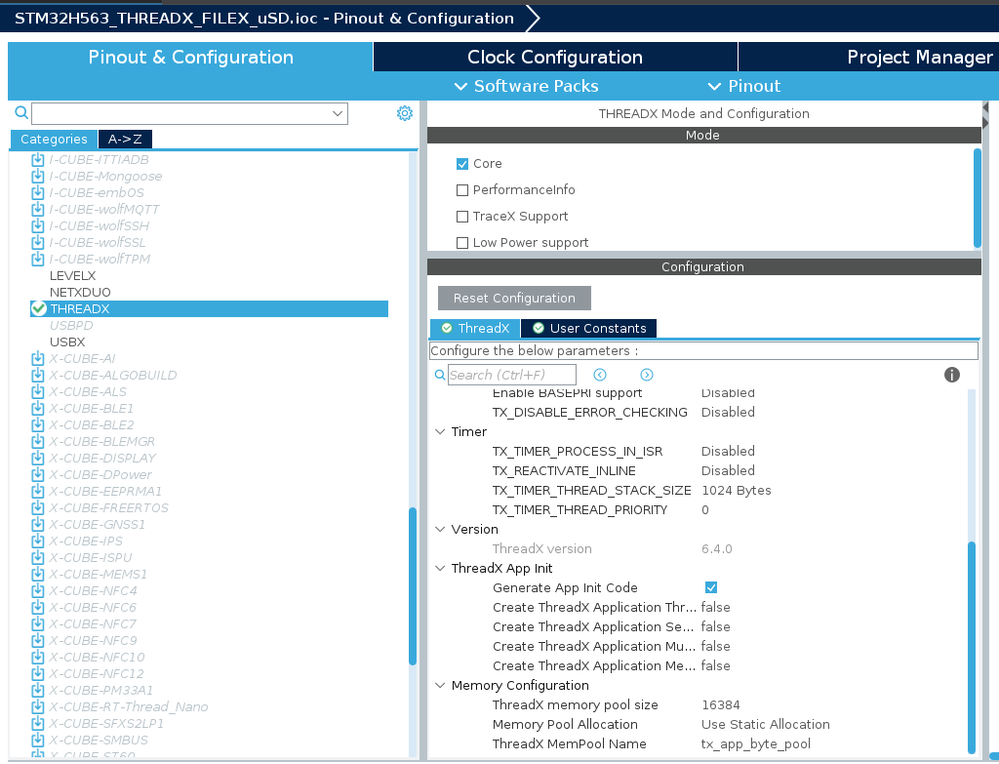Click the download icon next to X-CUBE-ALS
This screenshot has width=999, height=764.
38,391
